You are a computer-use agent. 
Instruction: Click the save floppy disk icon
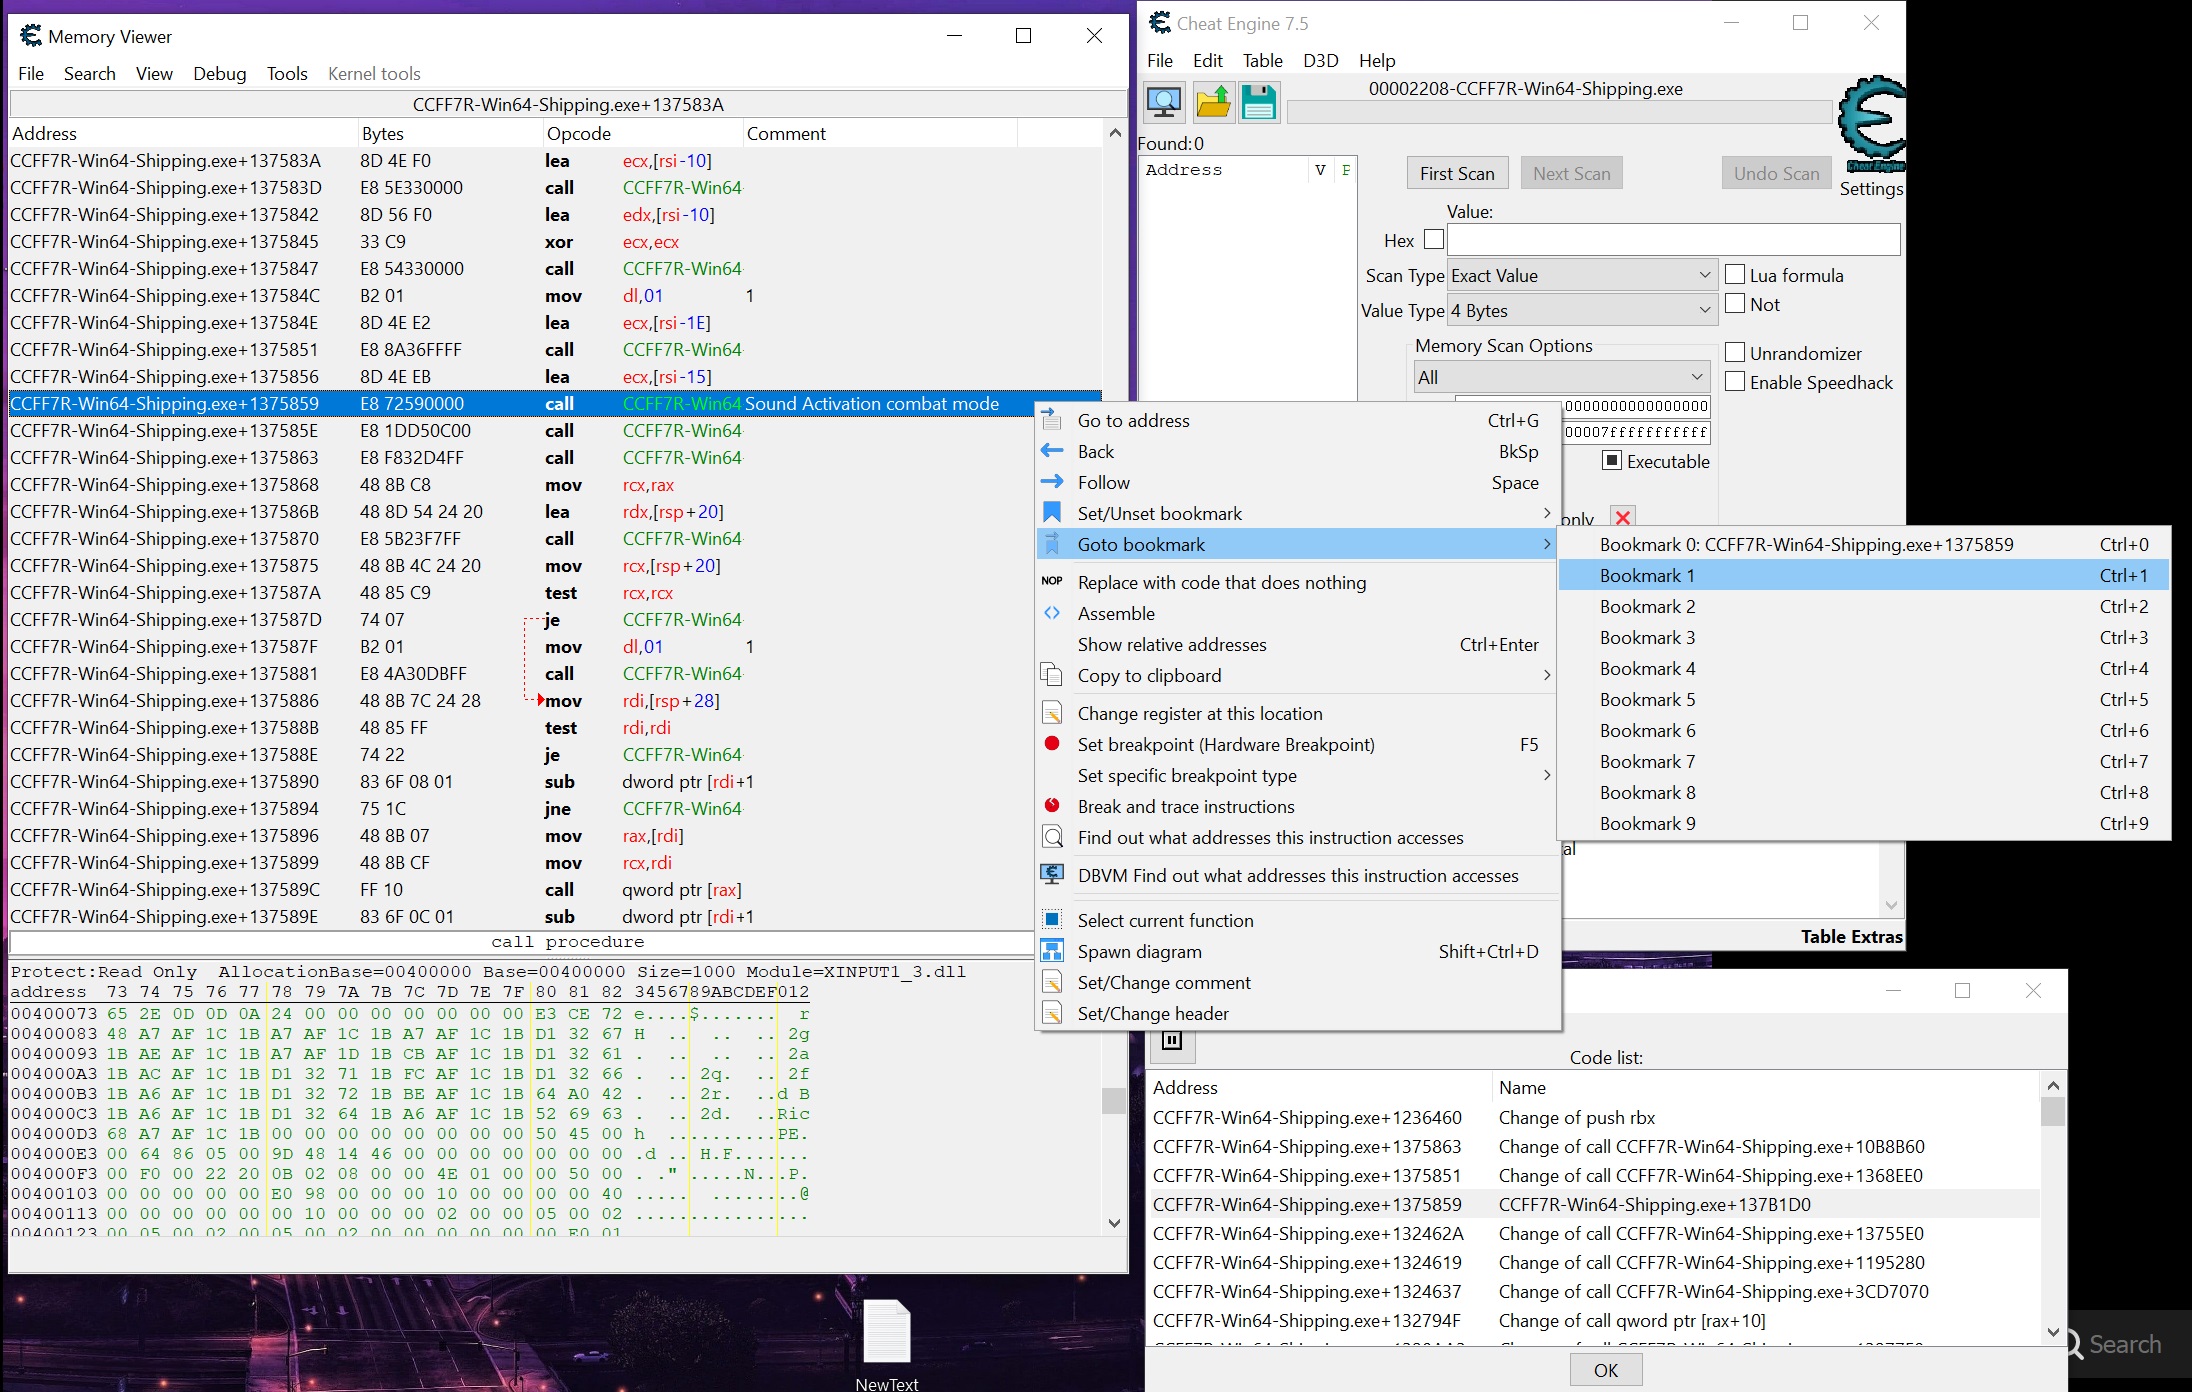click(1259, 102)
